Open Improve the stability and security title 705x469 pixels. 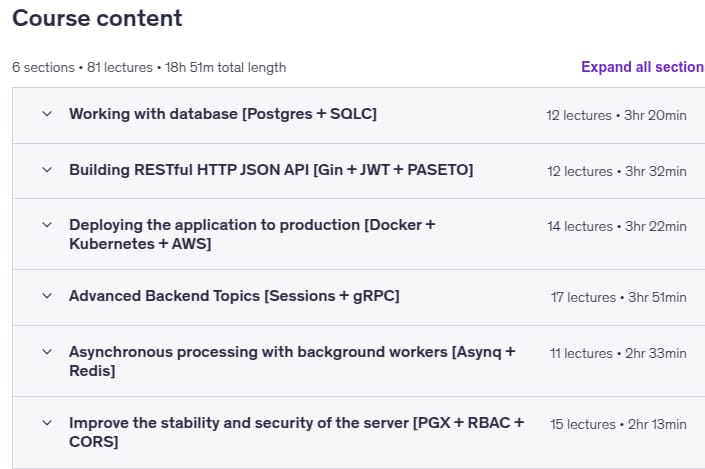coord(296,432)
